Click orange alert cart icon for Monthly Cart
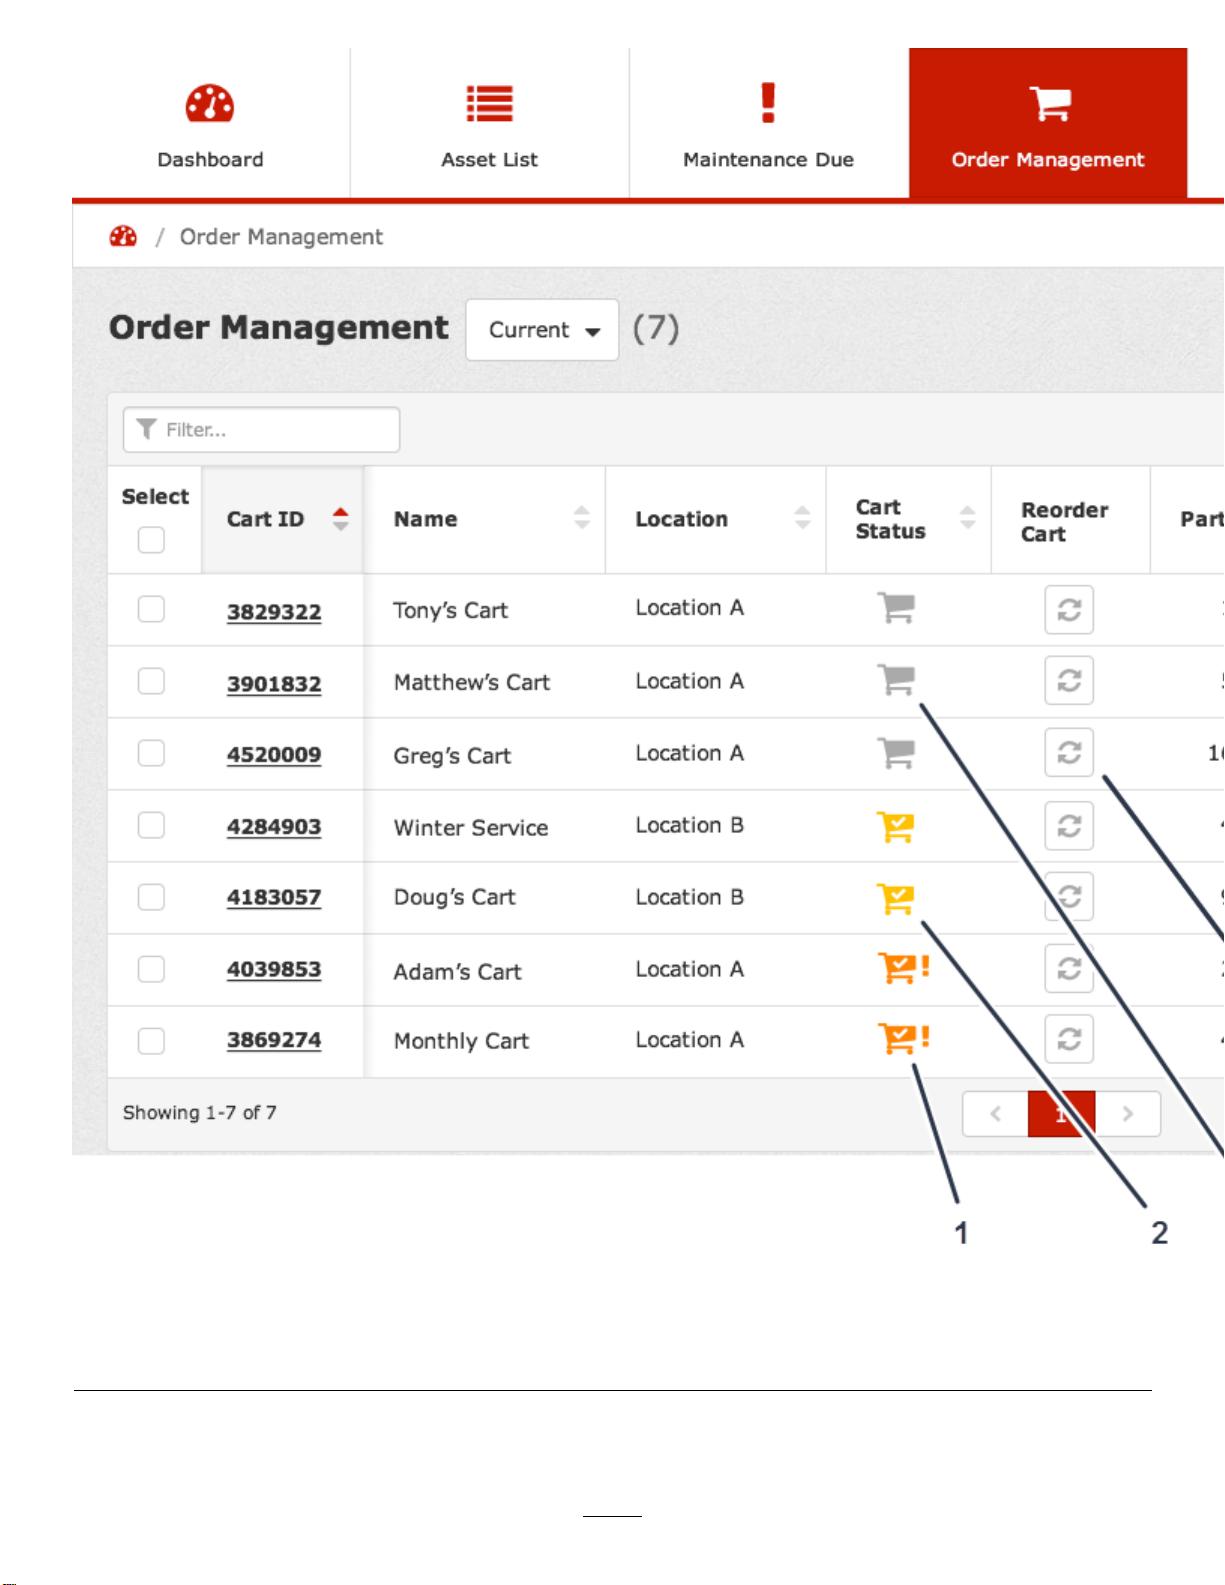 [x=904, y=1039]
